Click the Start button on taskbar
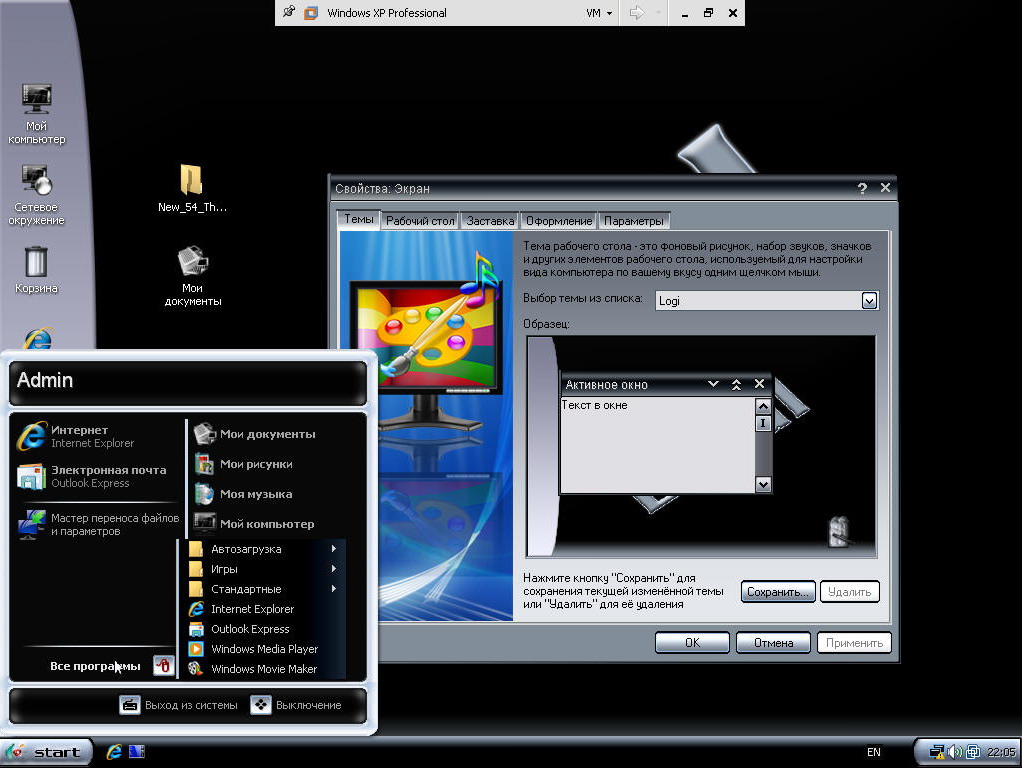The height and width of the screenshot is (768, 1022). click(x=46, y=752)
